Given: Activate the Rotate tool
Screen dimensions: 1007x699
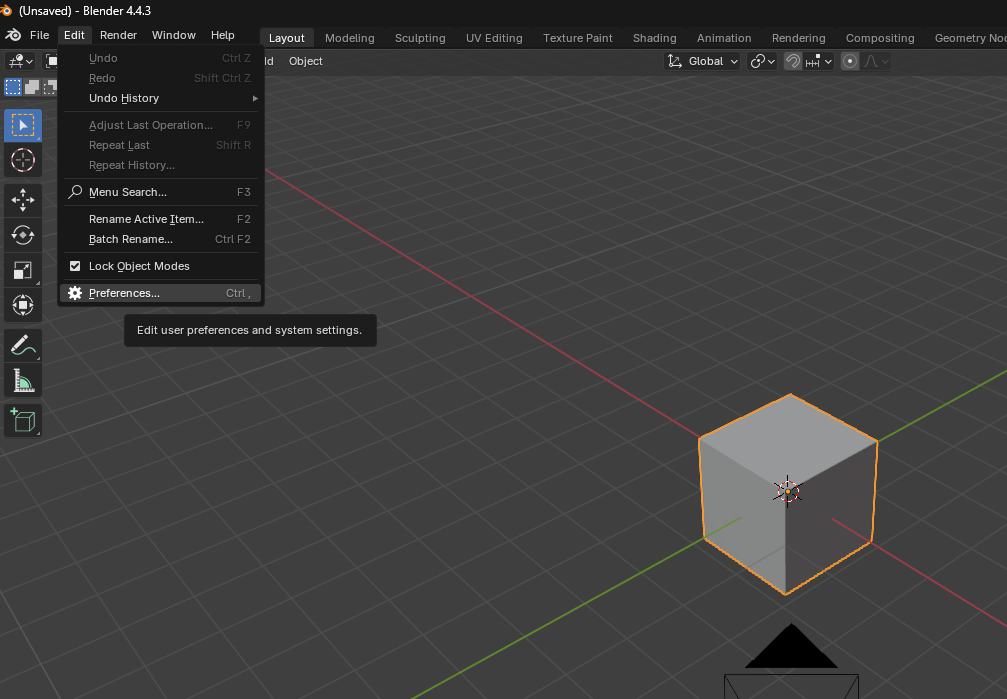Looking at the screenshot, I should [22, 235].
